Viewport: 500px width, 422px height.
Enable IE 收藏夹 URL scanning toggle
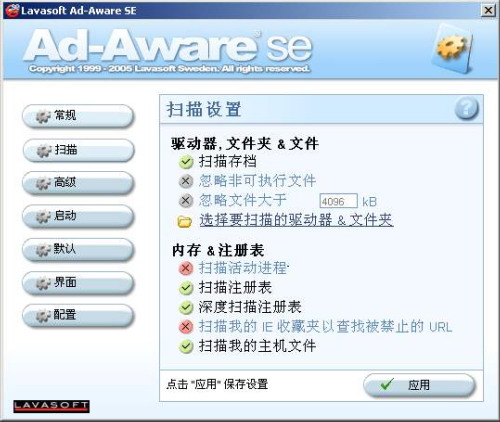coord(186,326)
